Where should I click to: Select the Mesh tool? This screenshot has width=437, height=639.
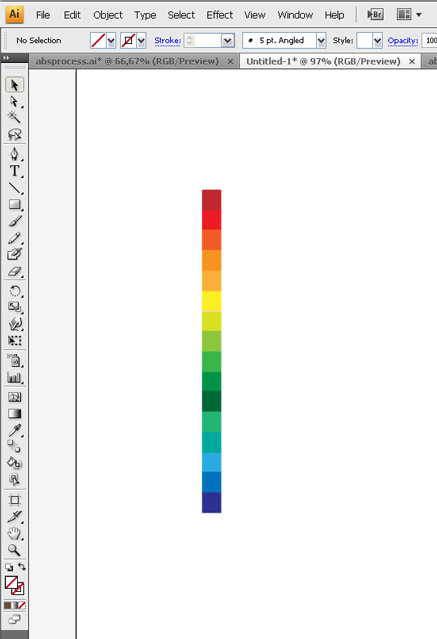15,397
